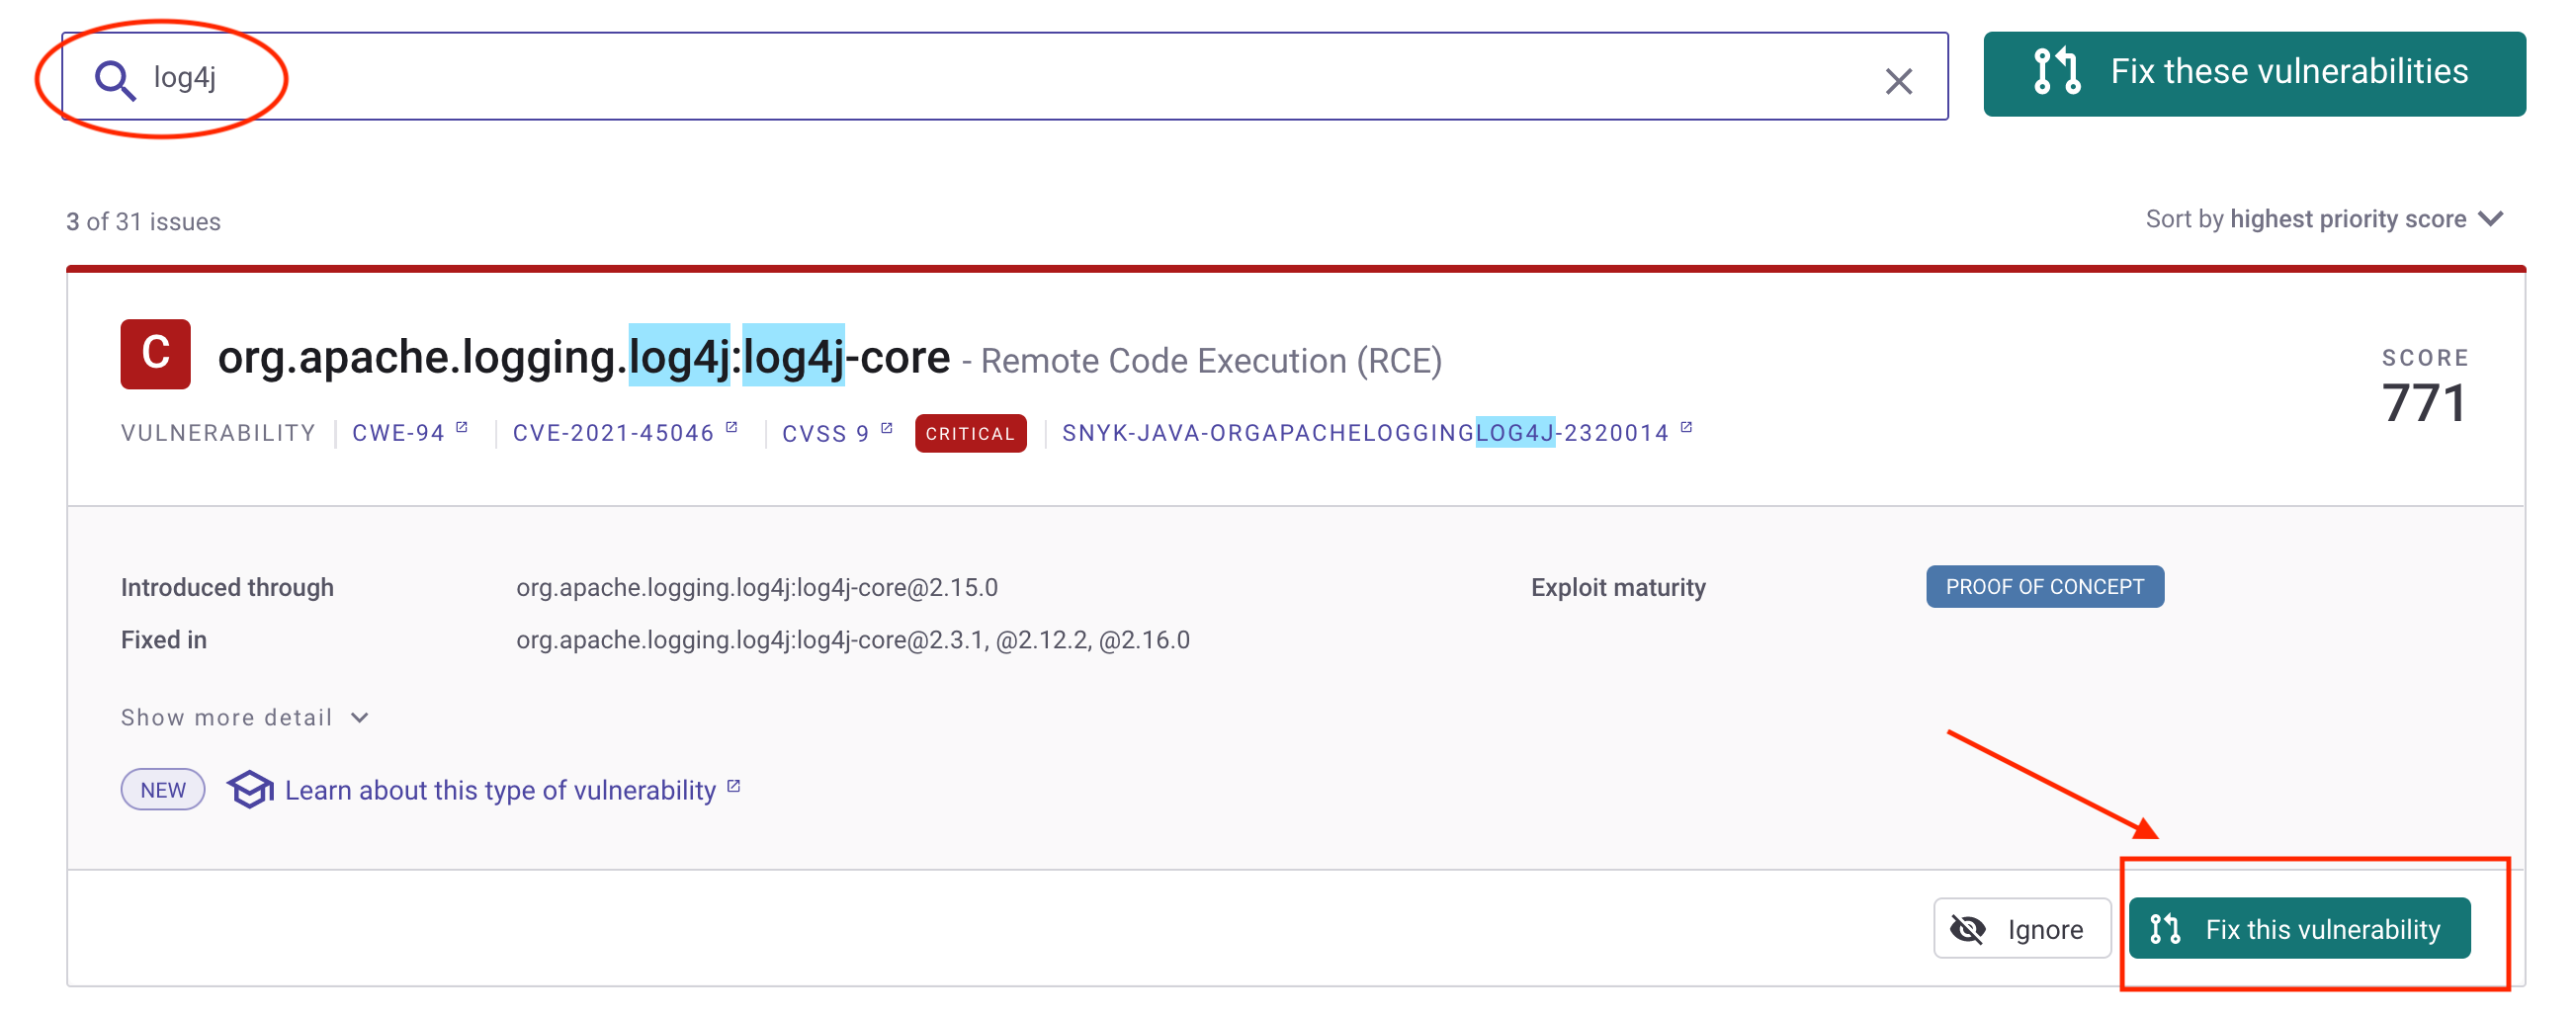This screenshot has height=1016, width=2576.
Task: Click the PROOF OF CONCEPT maturity badge
Action: (2043, 586)
